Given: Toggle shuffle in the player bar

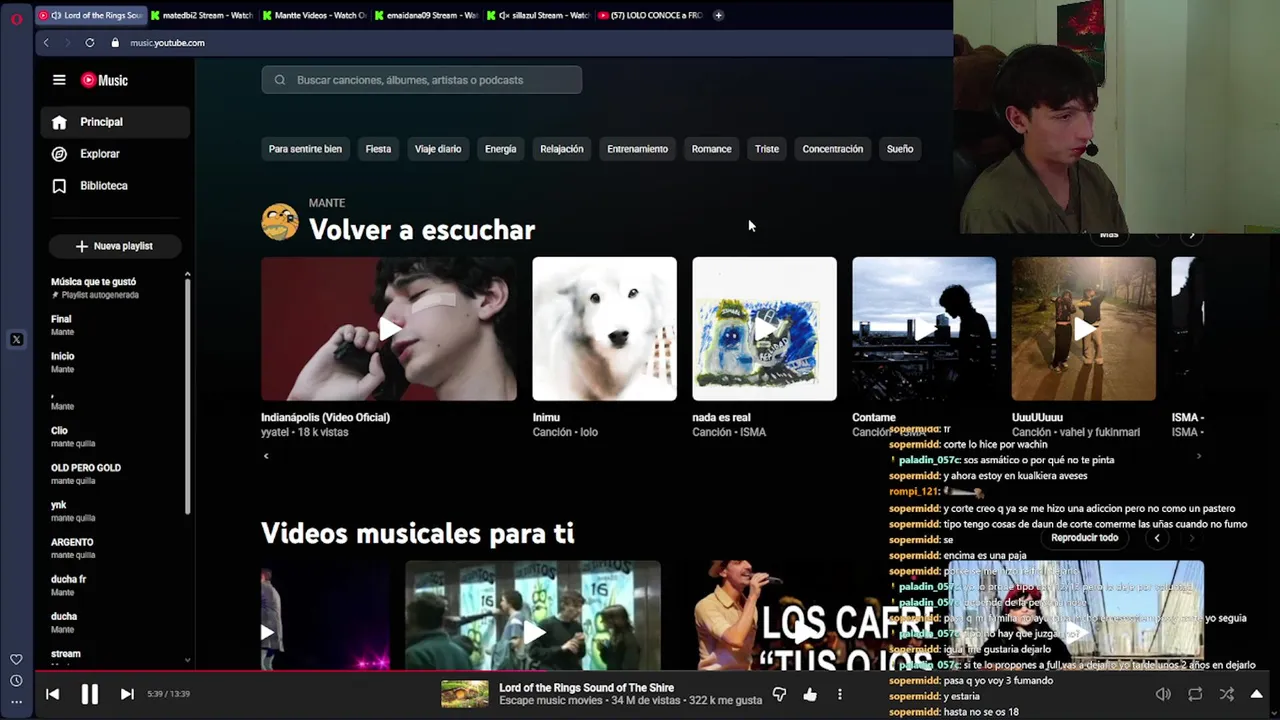Looking at the screenshot, I should (x=1227, y=694).
